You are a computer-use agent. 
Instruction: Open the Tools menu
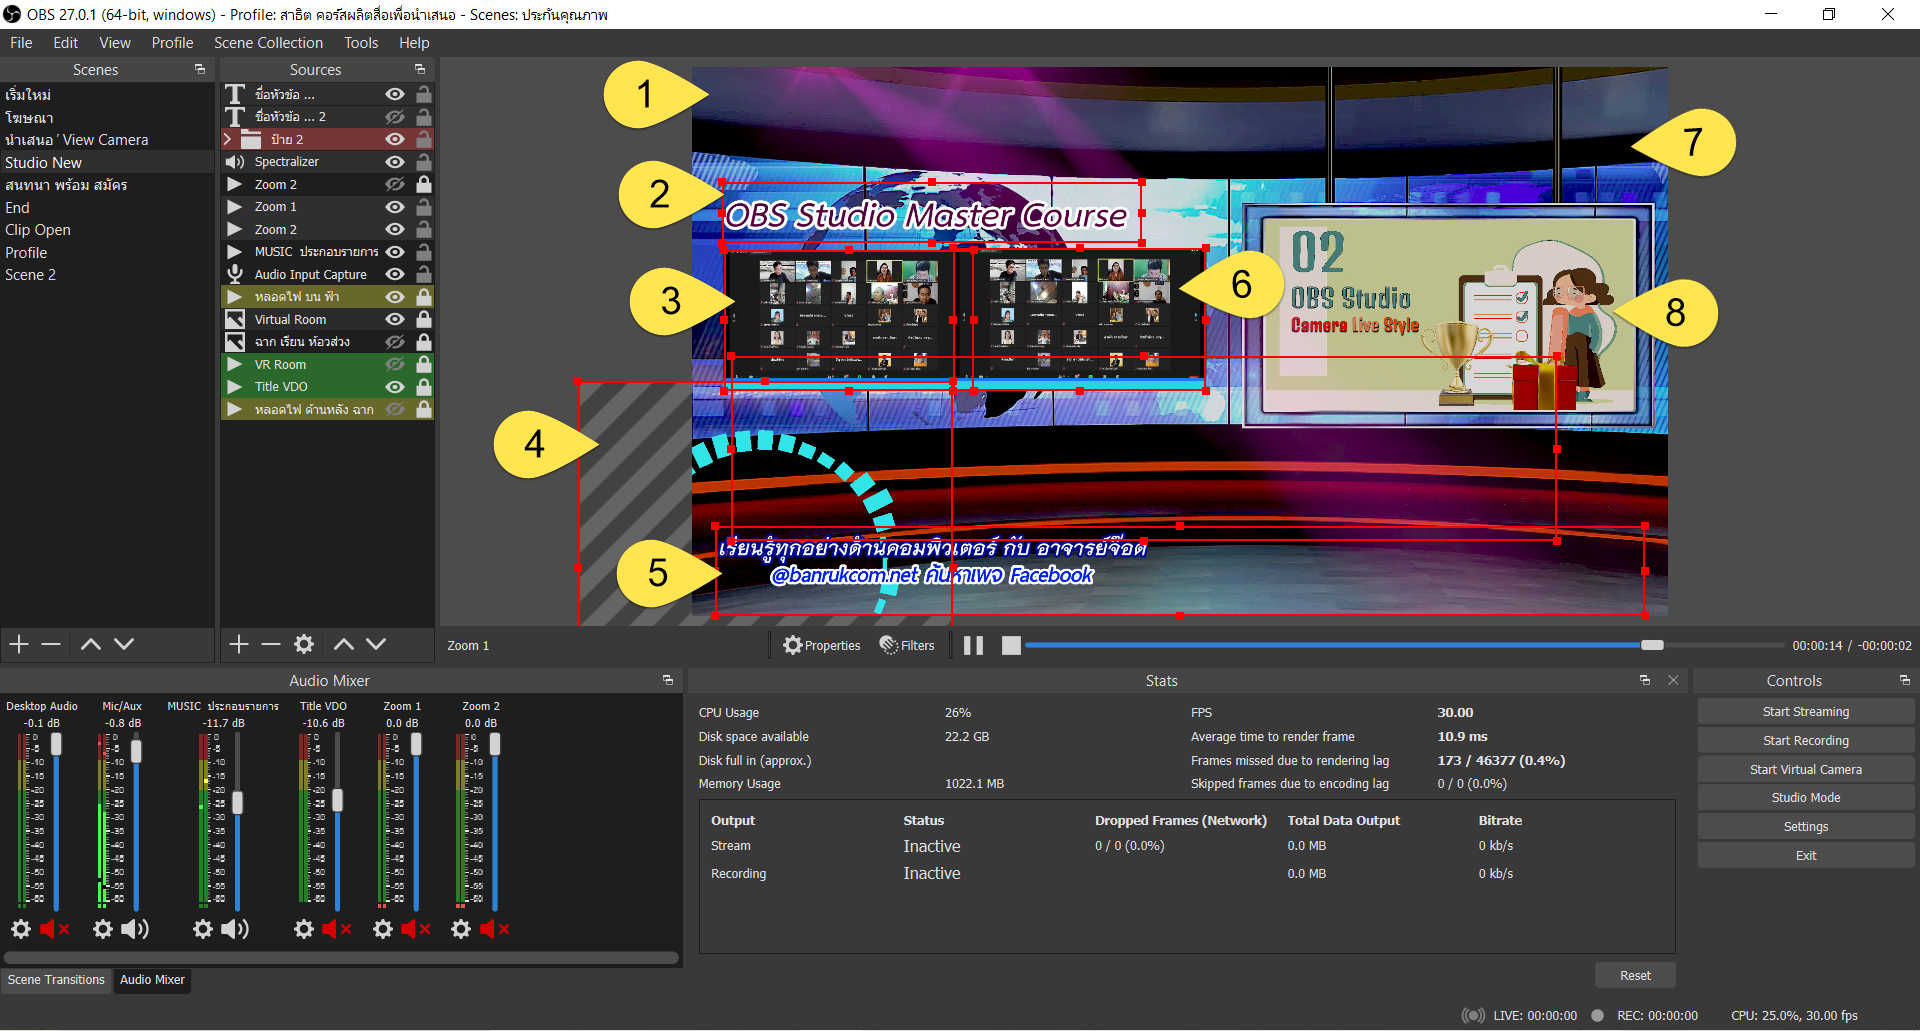(x=360, y=42)
